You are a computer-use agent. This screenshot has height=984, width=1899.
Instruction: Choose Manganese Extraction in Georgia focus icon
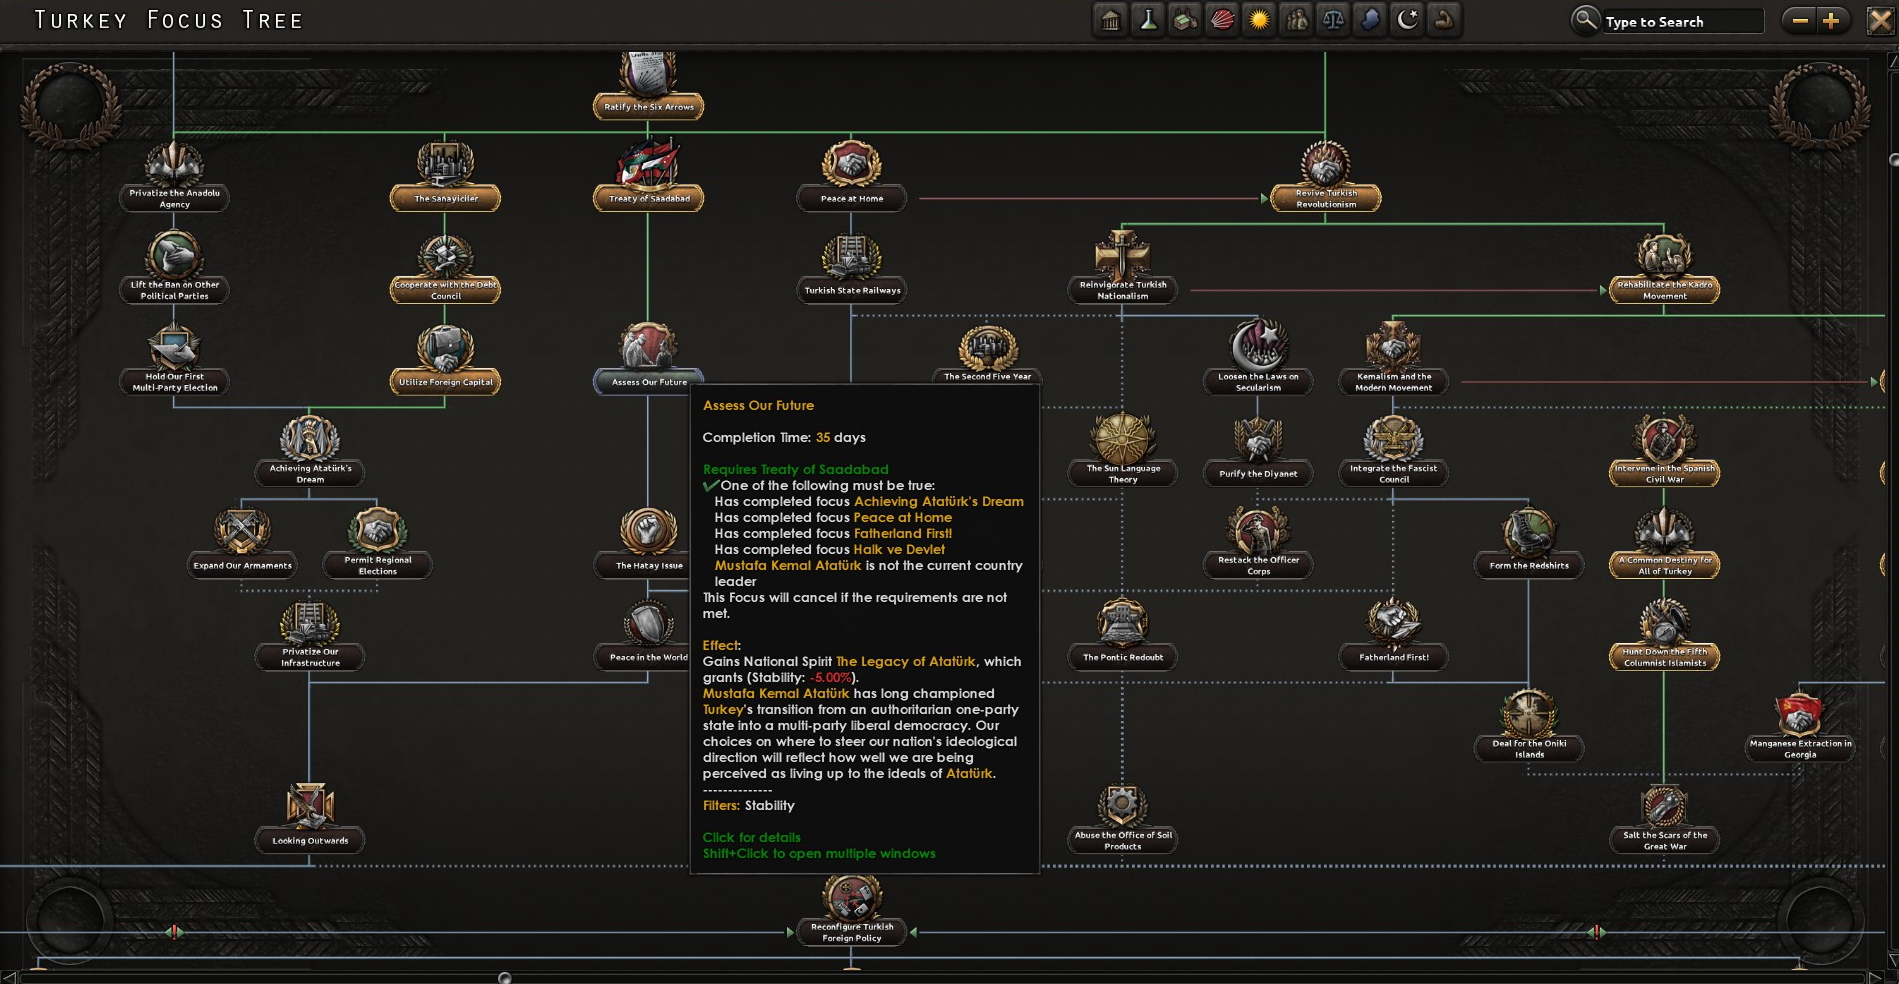pyautogui.click(x=1799, y=714)
